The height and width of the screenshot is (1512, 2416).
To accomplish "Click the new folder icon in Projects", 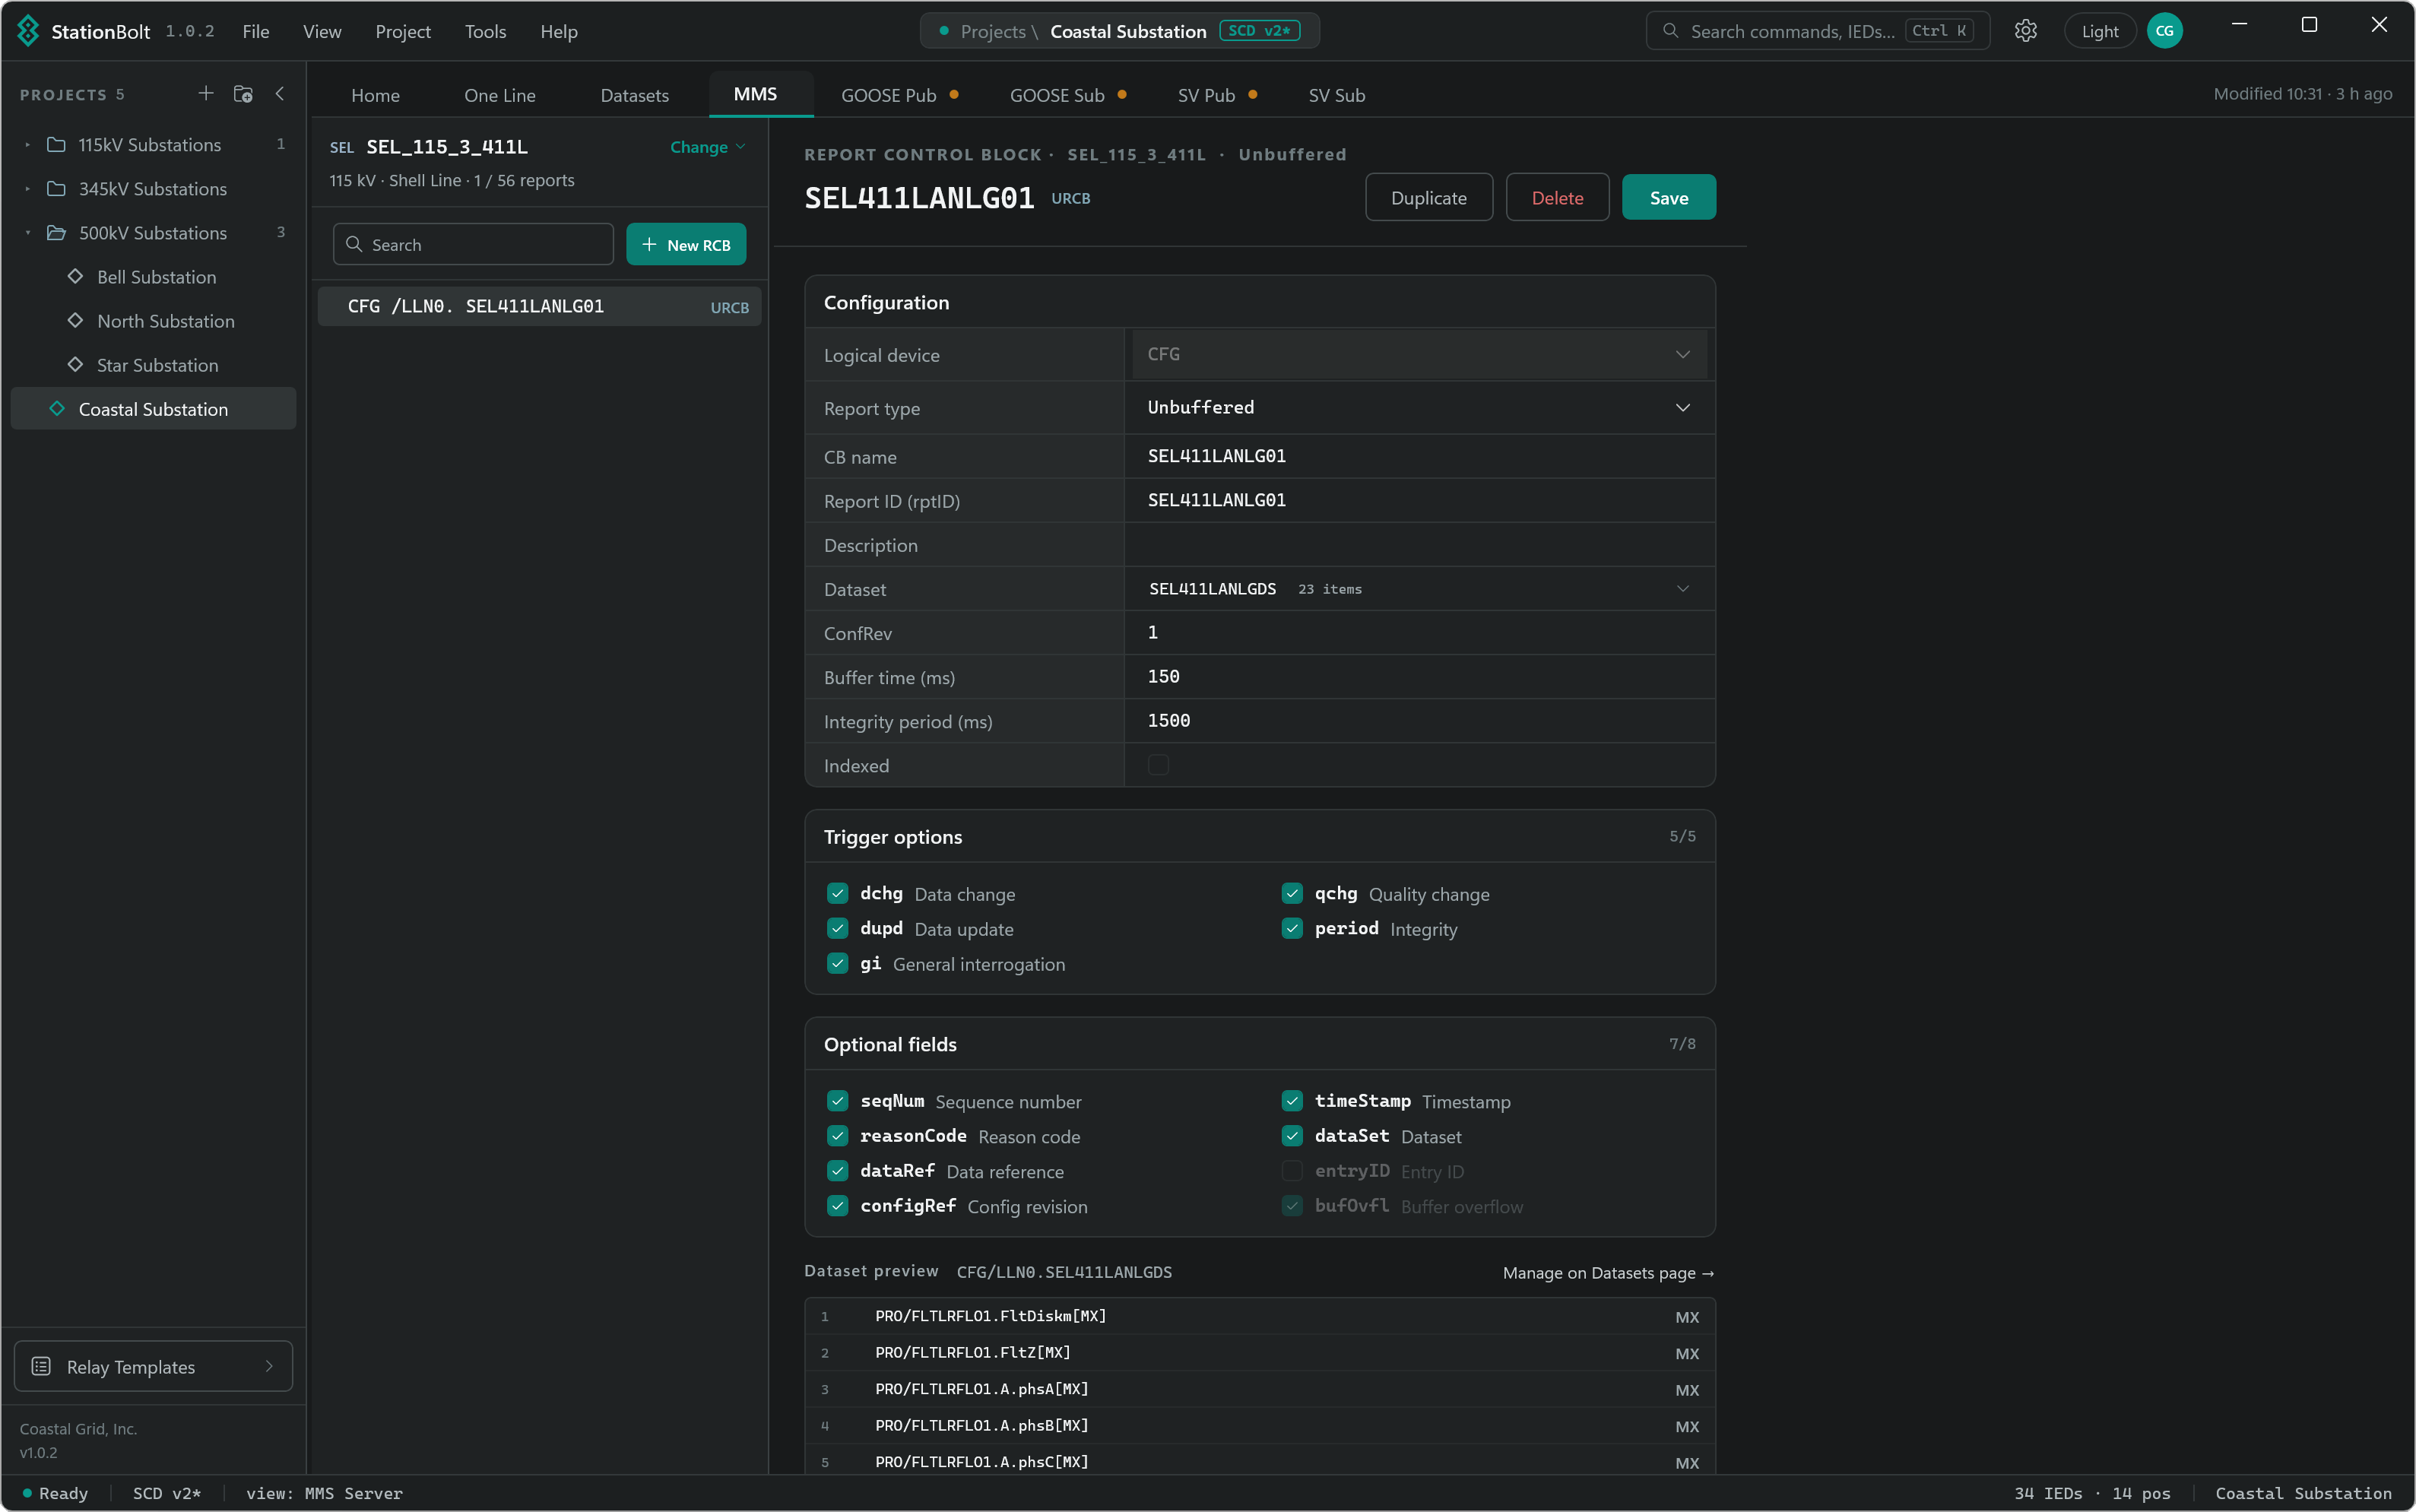I will tap(243, 93).
